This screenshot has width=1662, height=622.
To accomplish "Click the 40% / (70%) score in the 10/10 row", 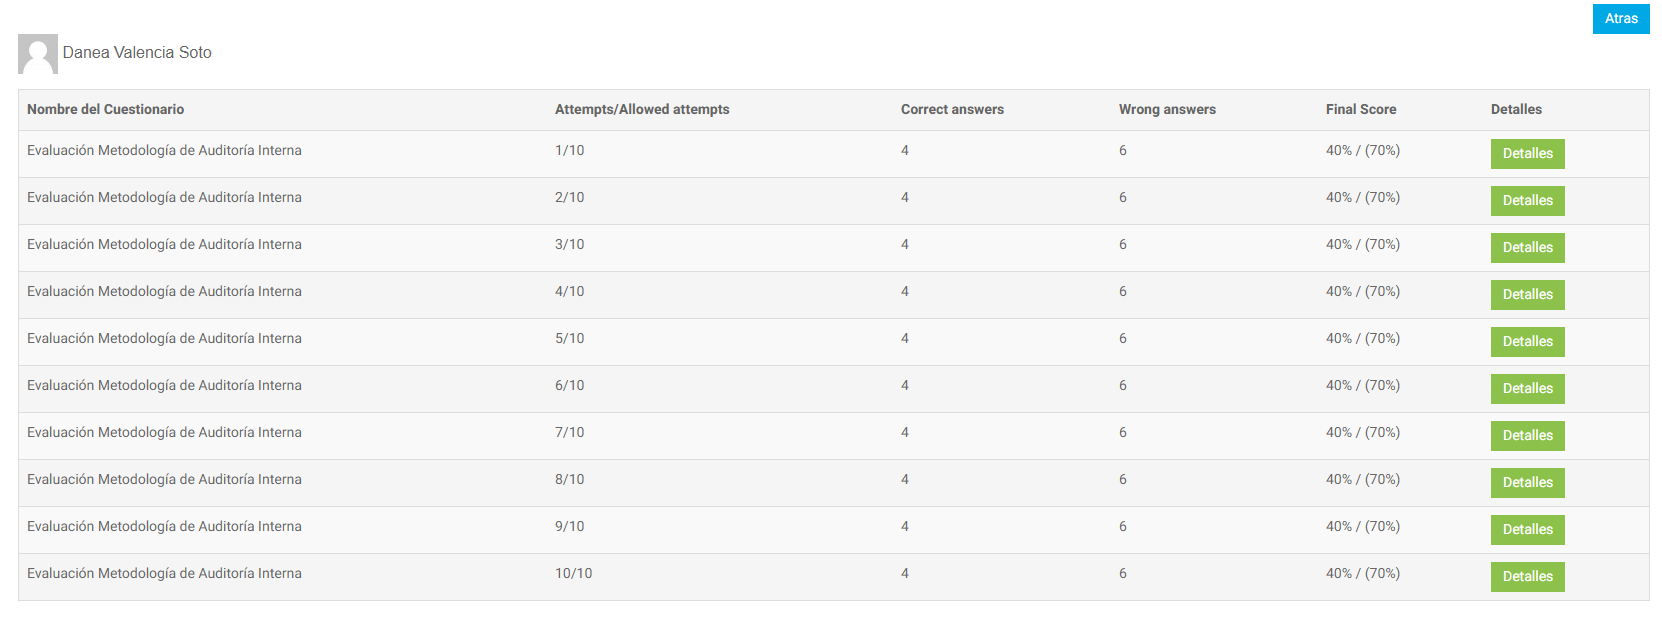I will (x=1362, y=574).
